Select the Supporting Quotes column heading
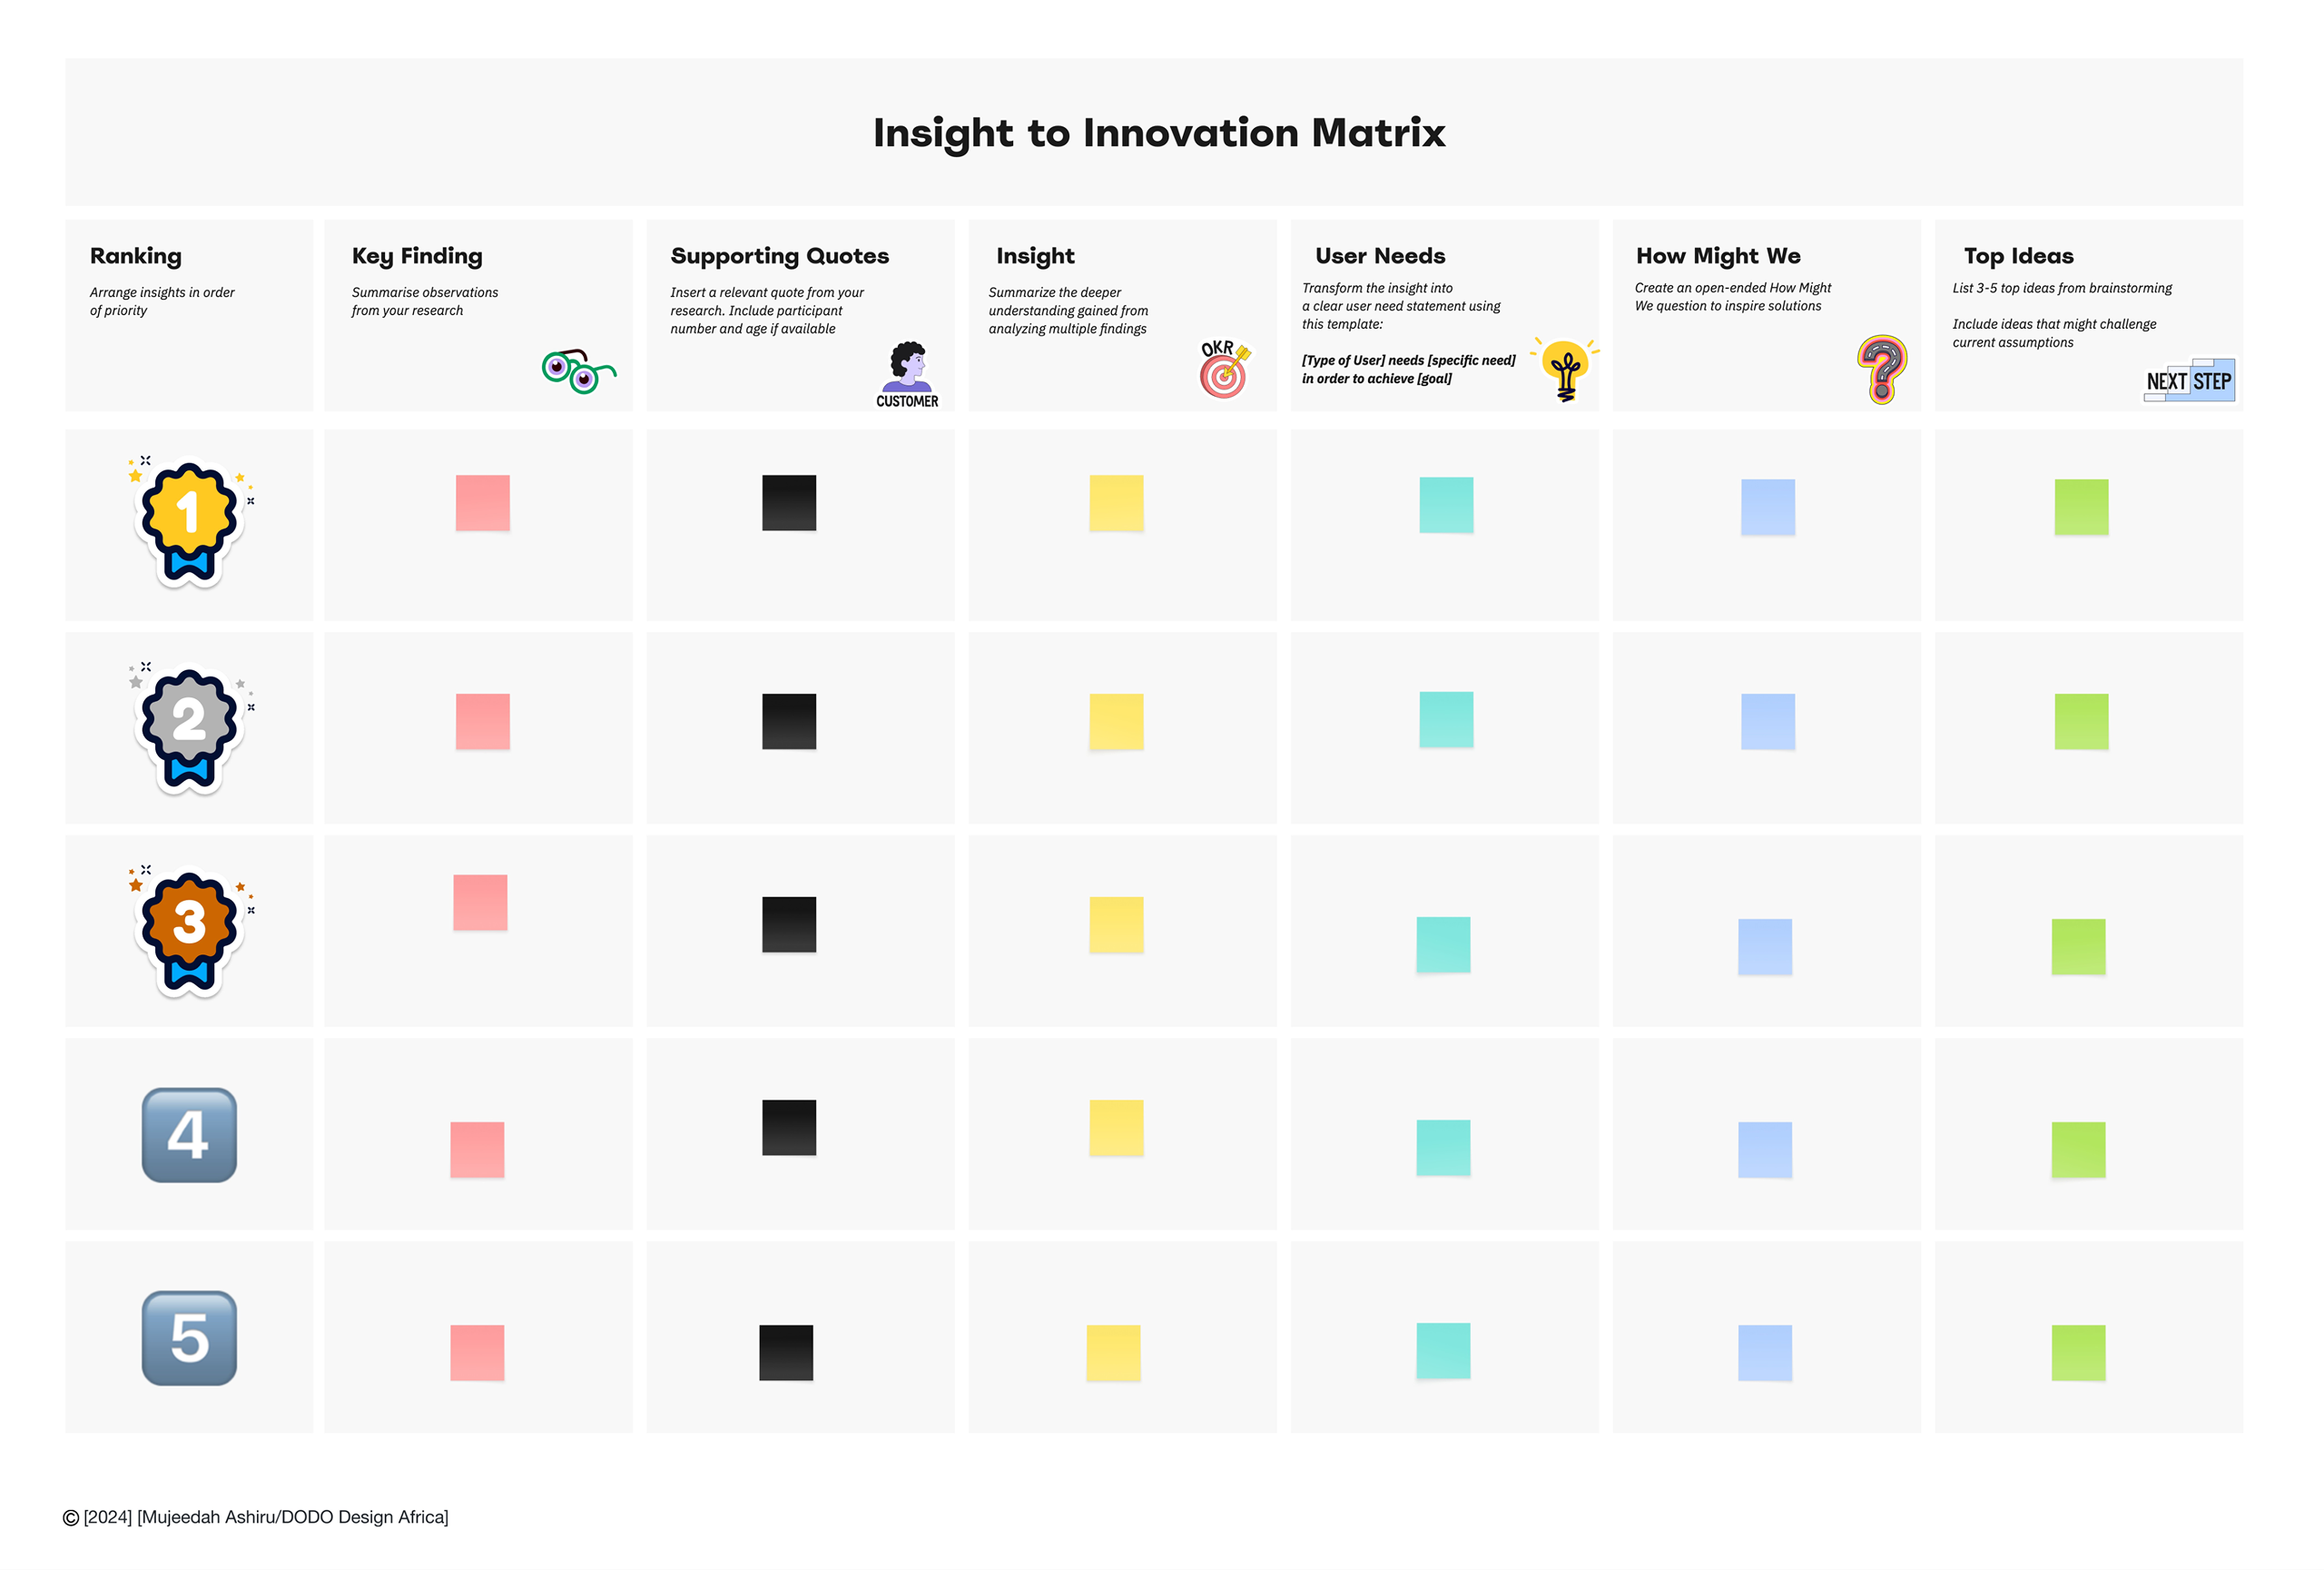2324x1570 pixels. [x=779, y=256]
